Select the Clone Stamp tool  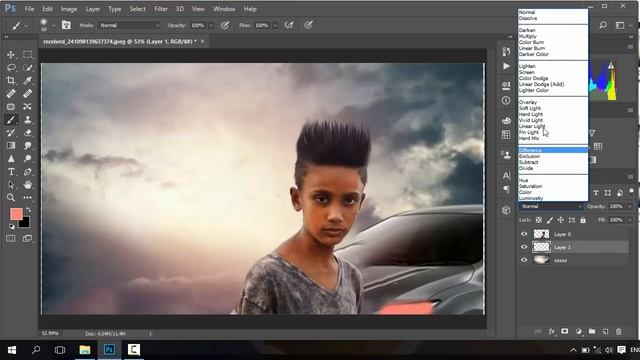tap(27, 120)
